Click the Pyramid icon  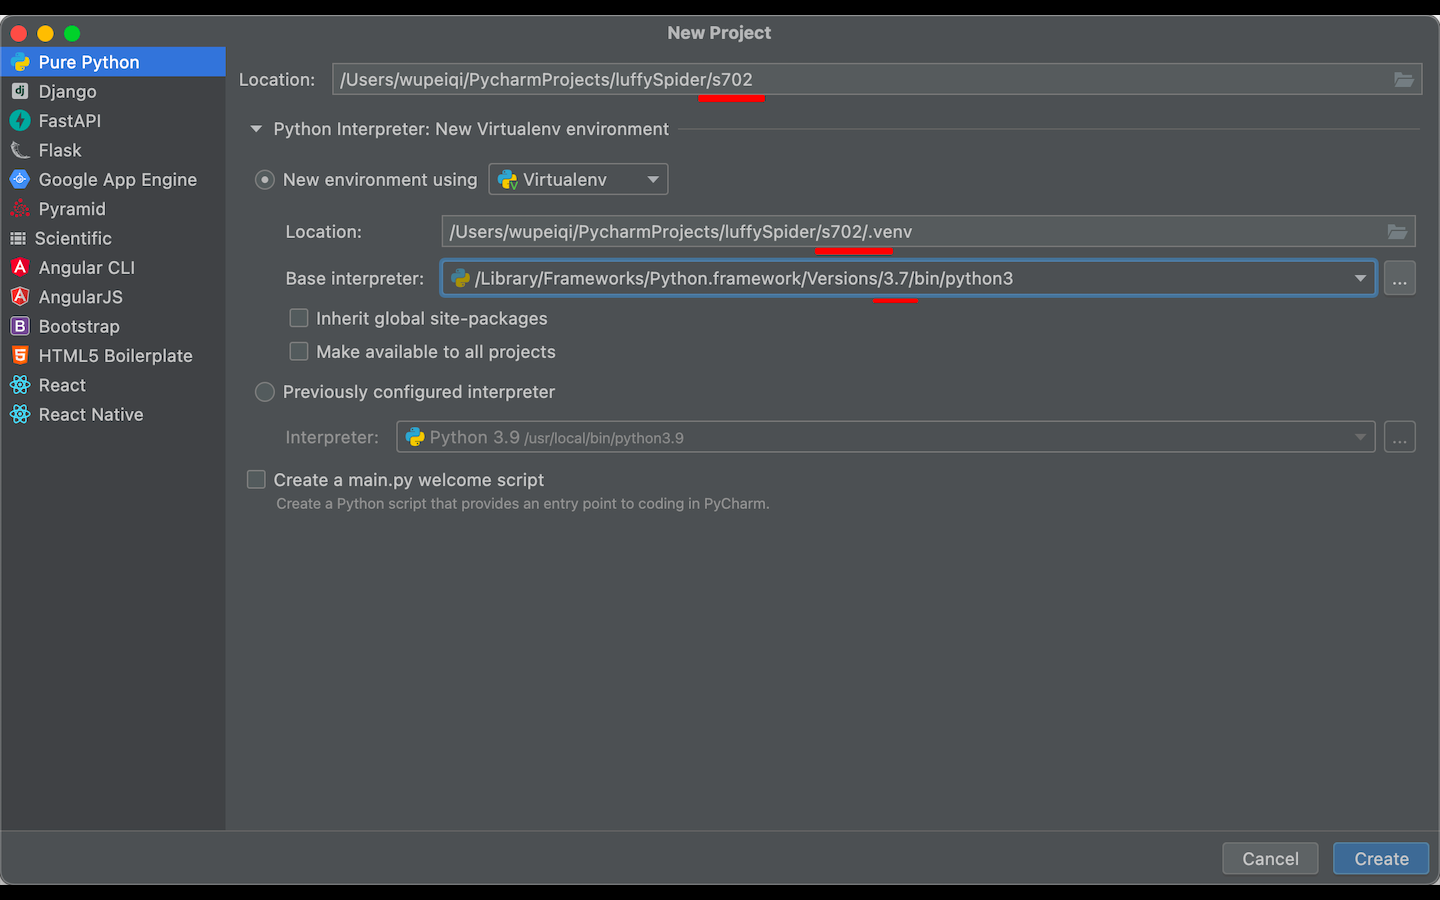click(x=20, y=209)
